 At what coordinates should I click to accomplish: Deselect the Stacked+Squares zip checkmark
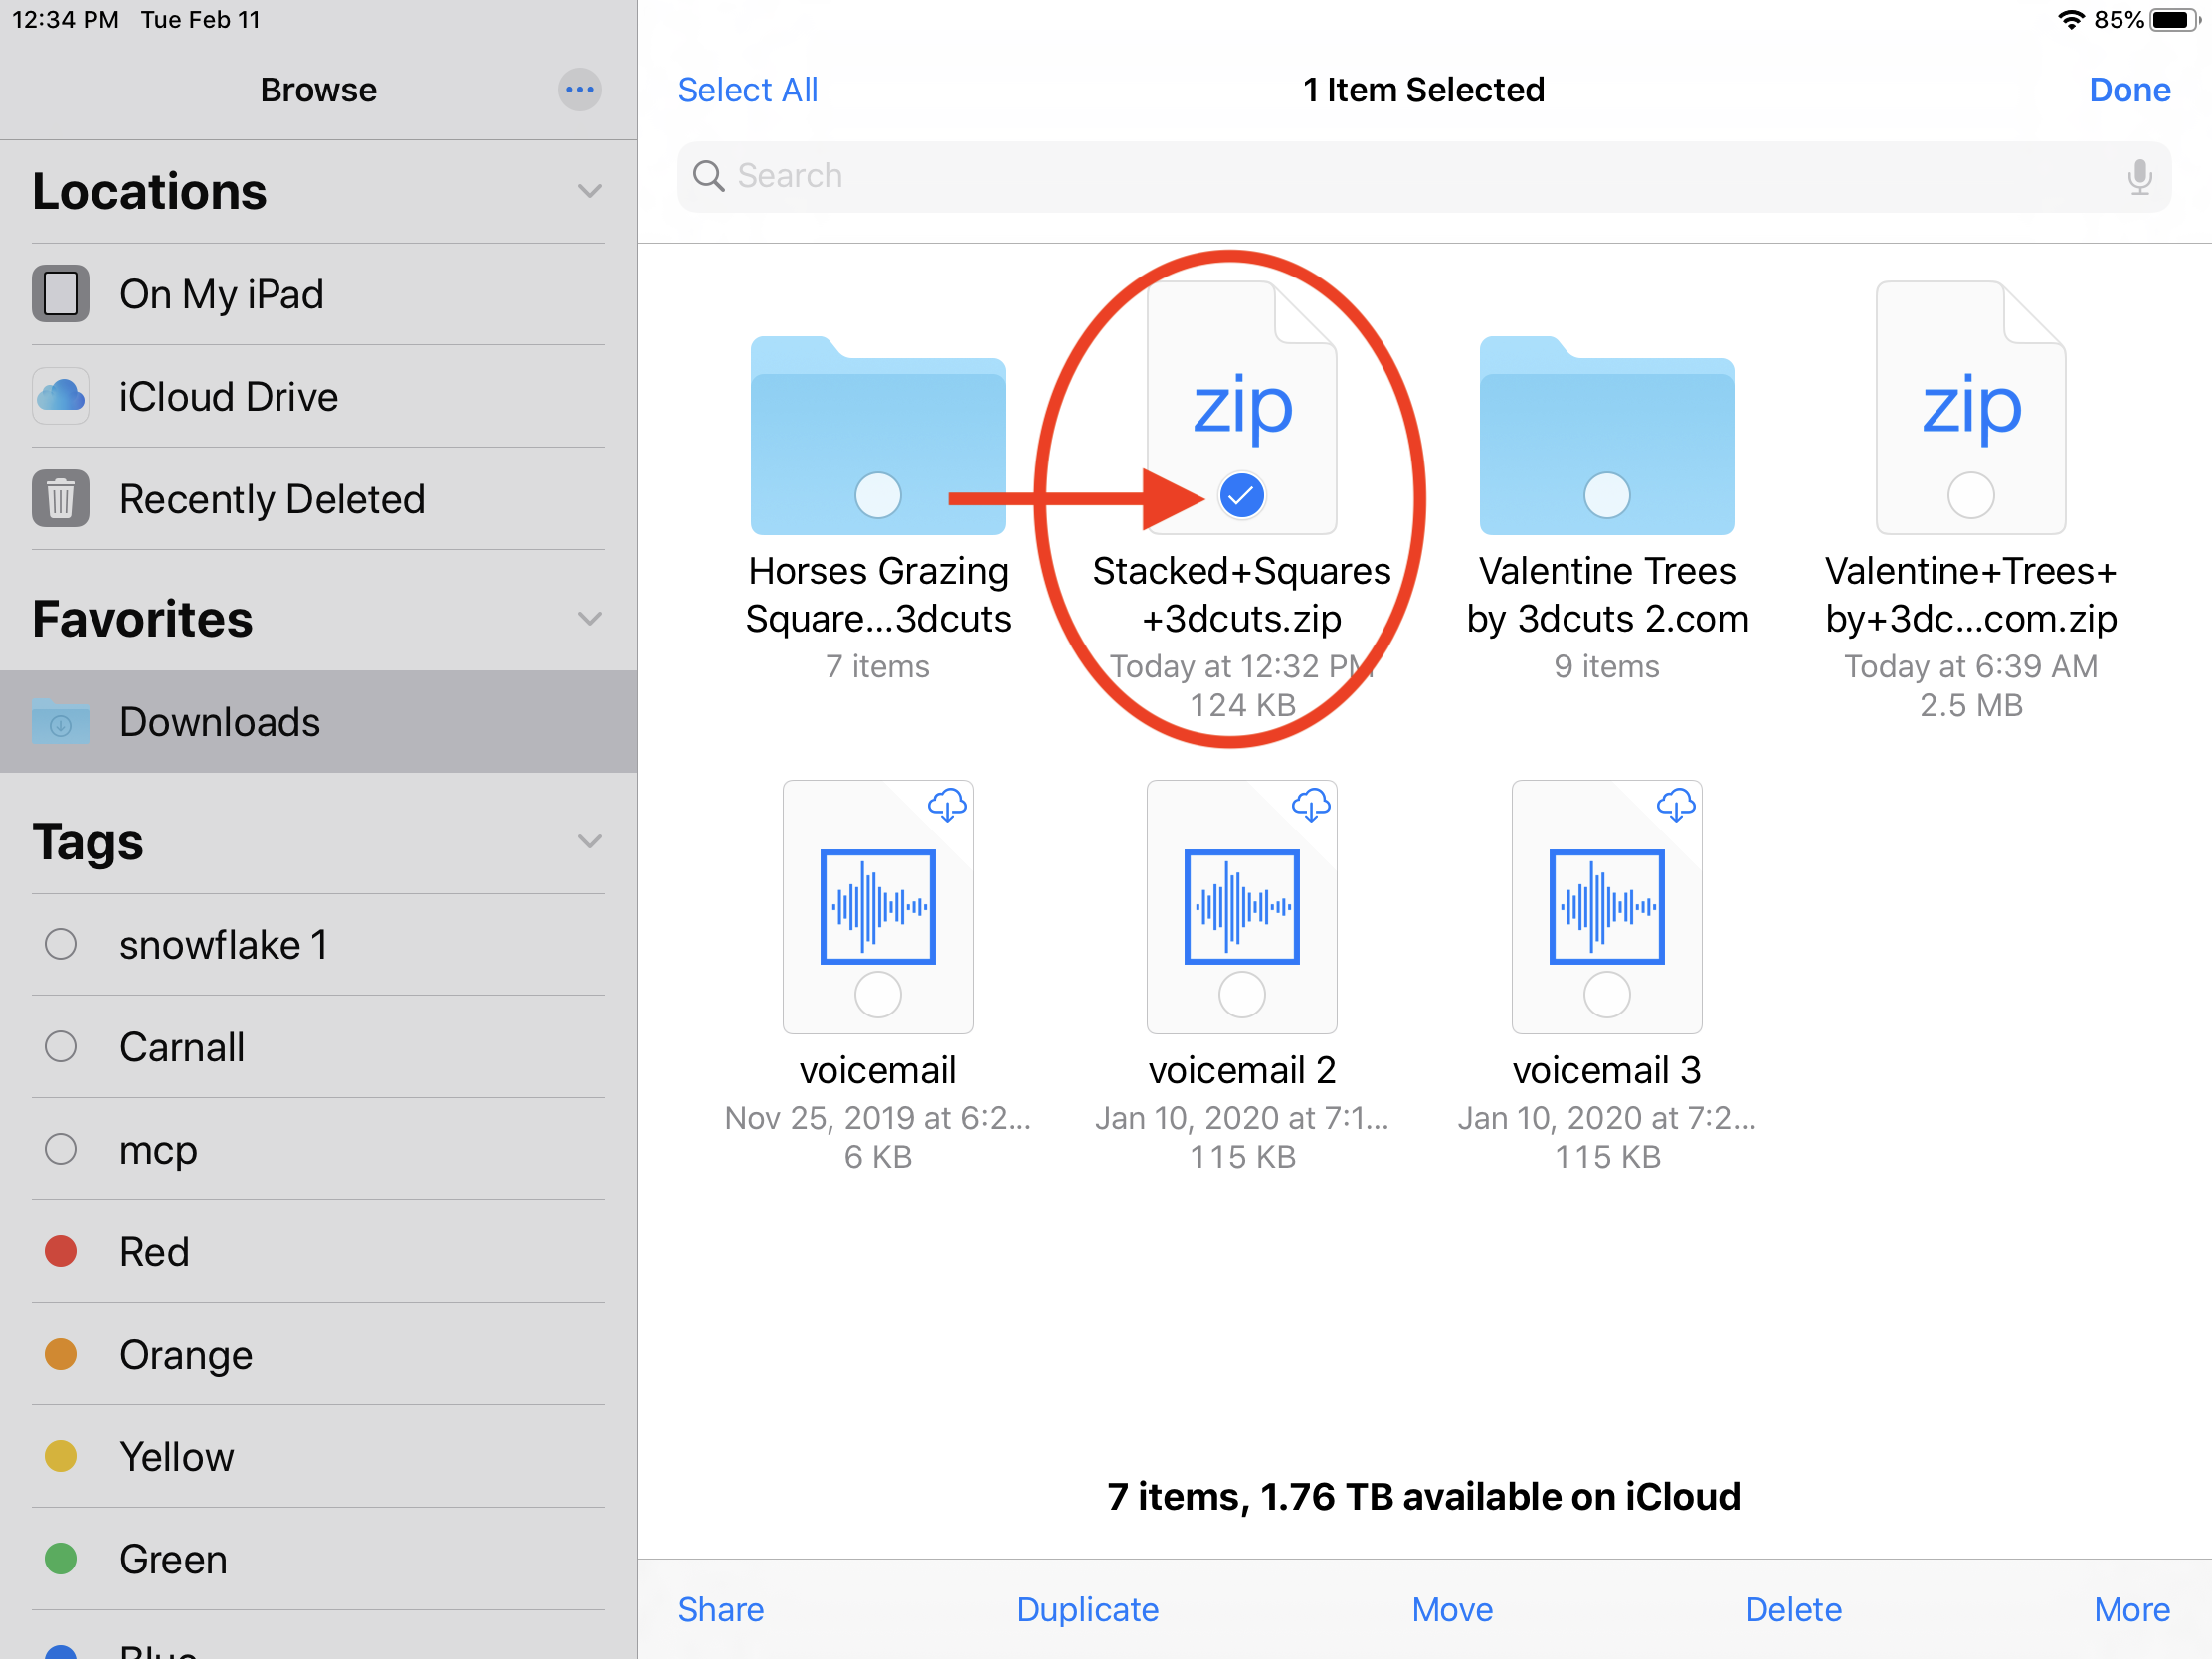tap(1242, 496)
